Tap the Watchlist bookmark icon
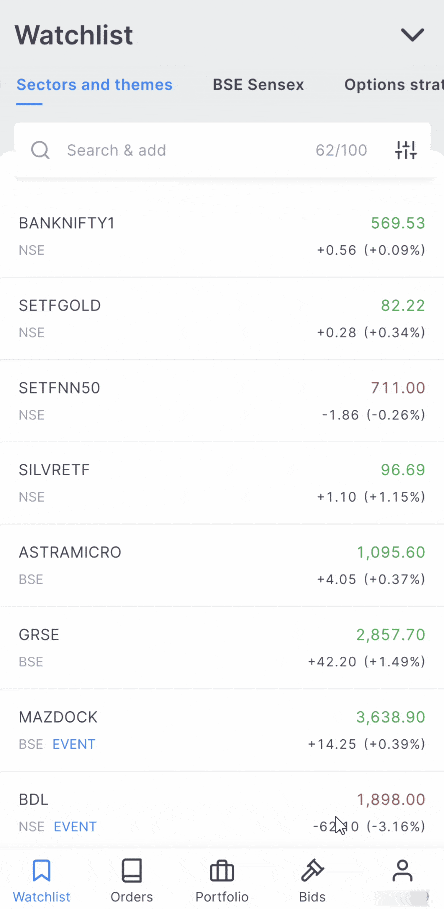 [x=42, y=871]
